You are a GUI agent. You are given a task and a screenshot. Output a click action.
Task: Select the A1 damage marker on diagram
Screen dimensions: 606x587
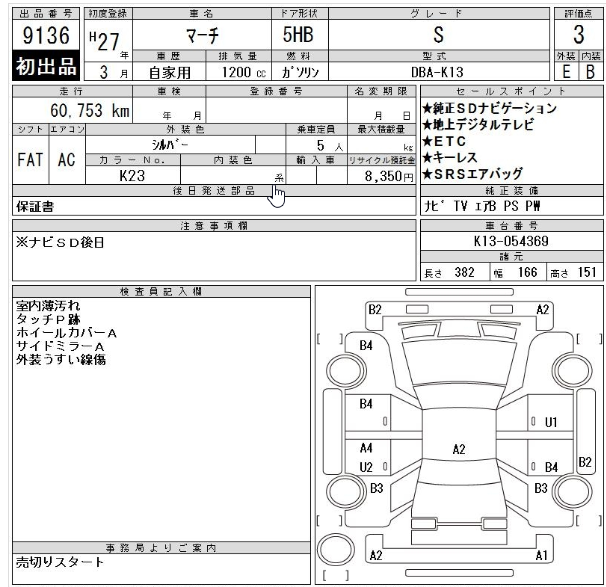click(x=542, y=555)
